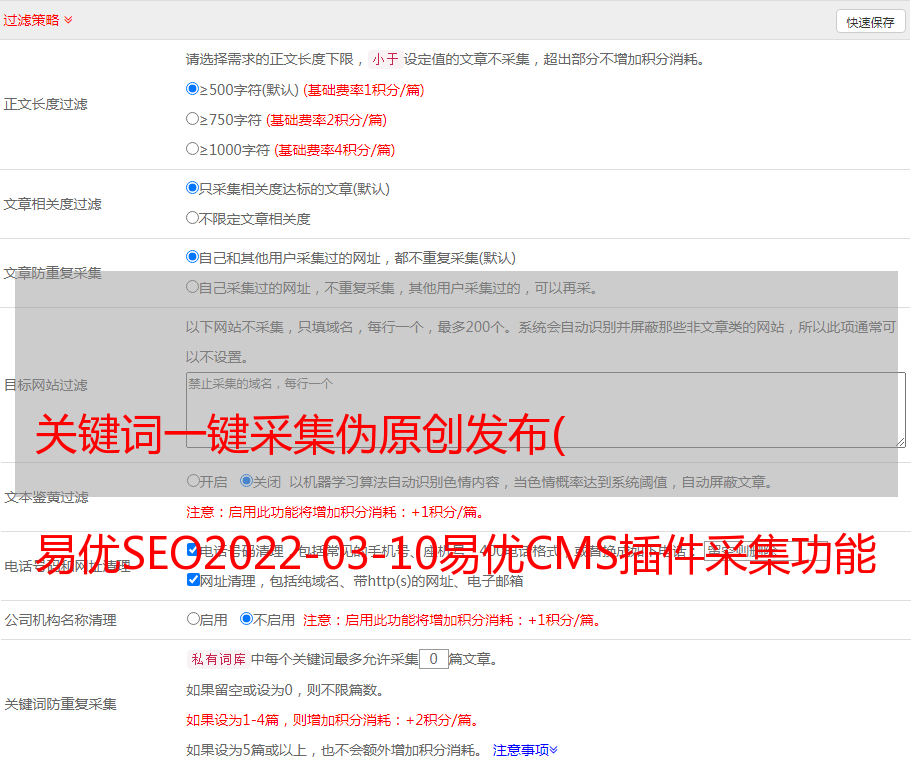Image resolution: width=912 pixels, height=768 pixels.
Task: Click the text 如果设为5篇或以上 line
Action: pos(334,750)
